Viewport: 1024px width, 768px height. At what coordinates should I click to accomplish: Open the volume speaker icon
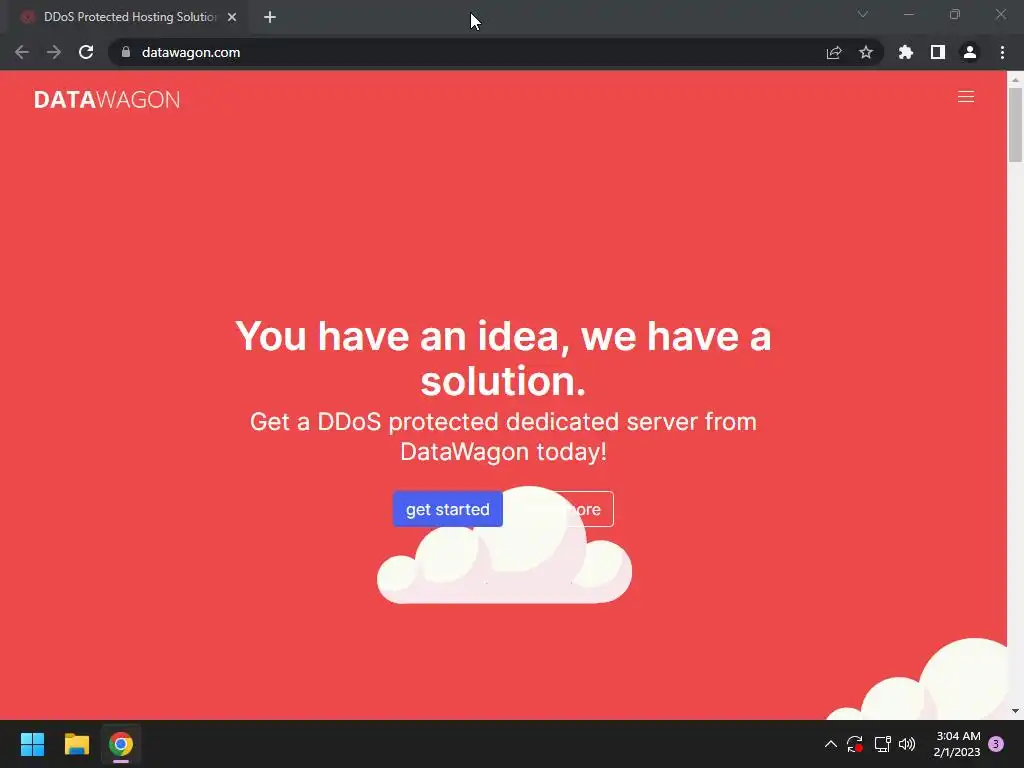tap(907, 744)
